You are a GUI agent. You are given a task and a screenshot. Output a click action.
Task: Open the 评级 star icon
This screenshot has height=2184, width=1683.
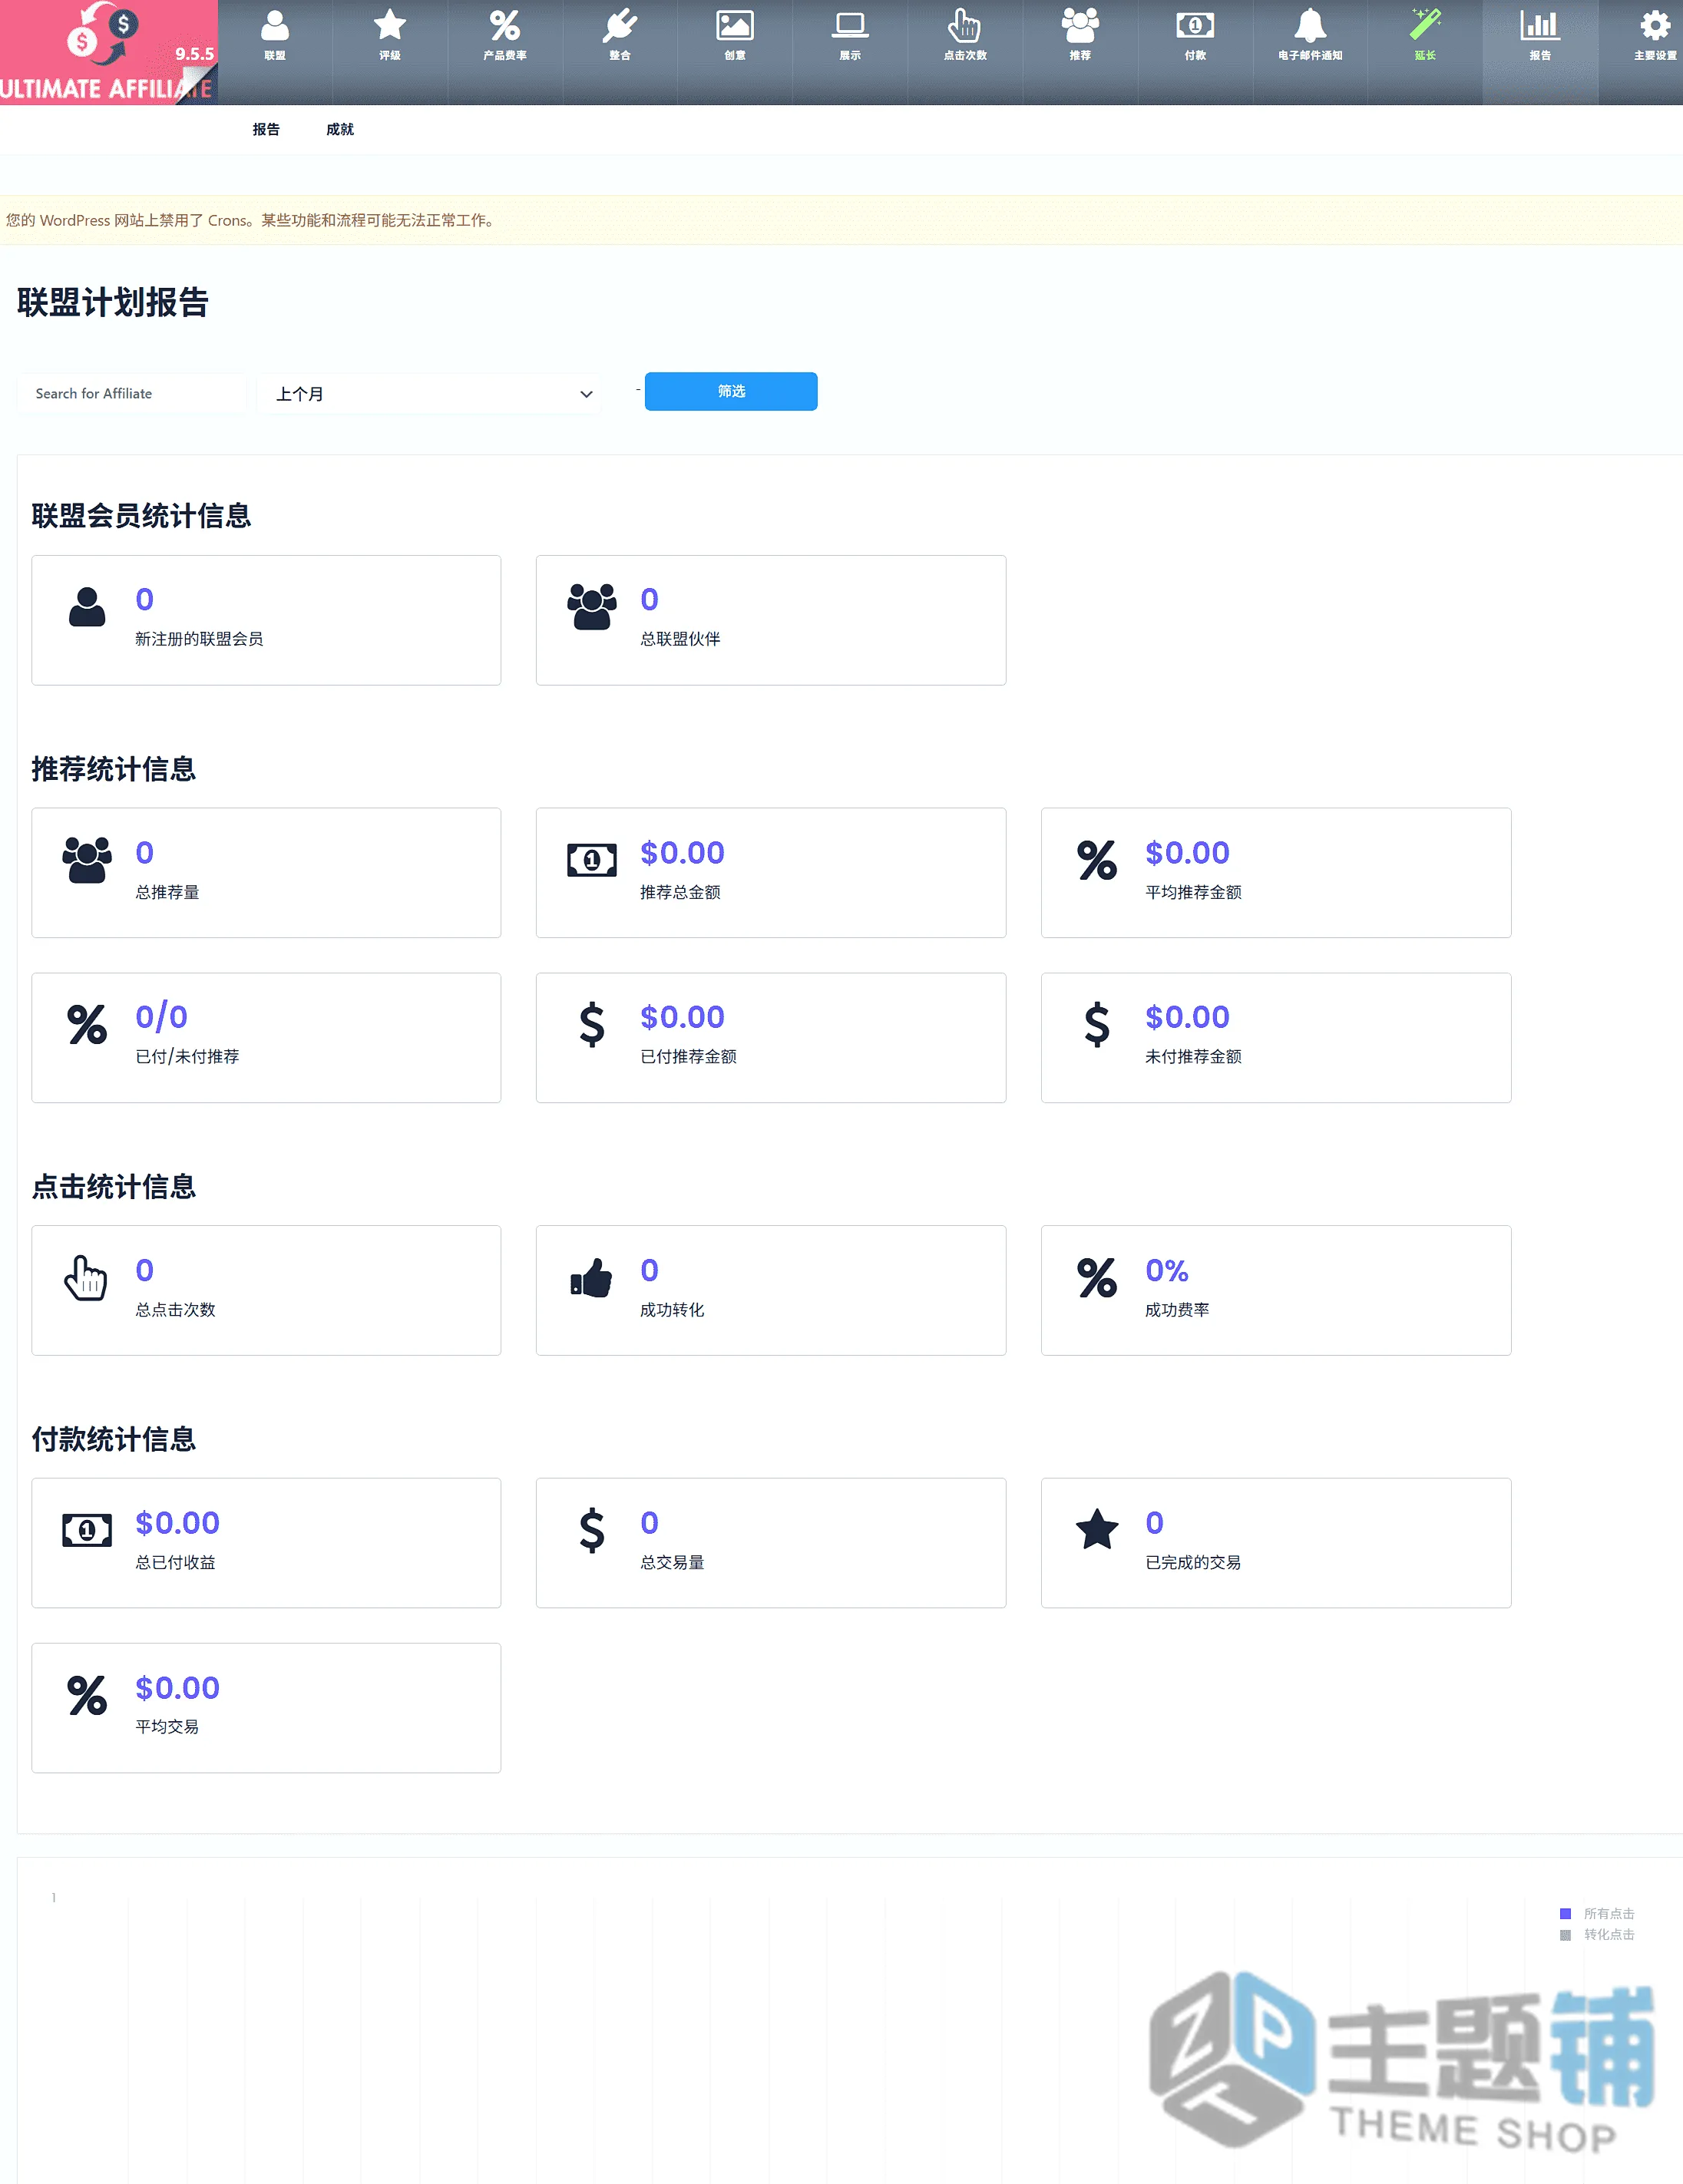click(x=390, y=25)
